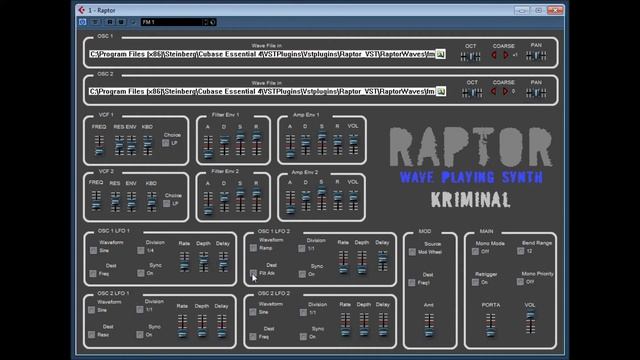Viewport: 640px width, 360px height.
Task: Open OSC 1 LFO 2 Waveform Ramp selector
Action: [253, 248]
